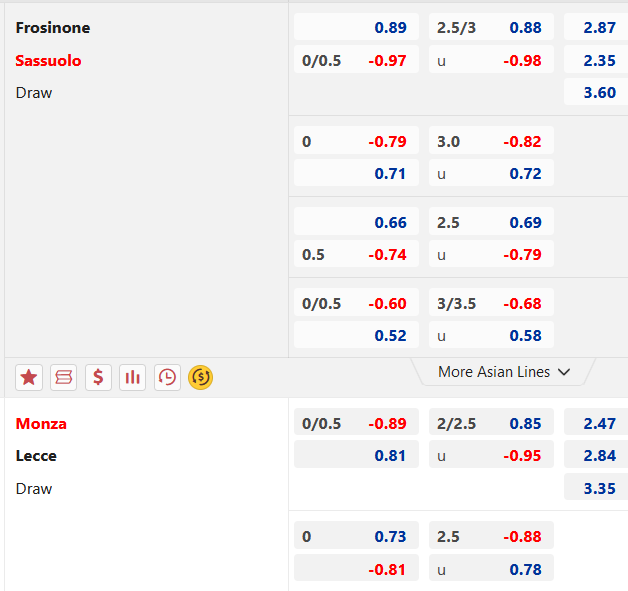Select handicap 0 odds -0.79
Screen dimensions: 628x591
click(356, 141)
